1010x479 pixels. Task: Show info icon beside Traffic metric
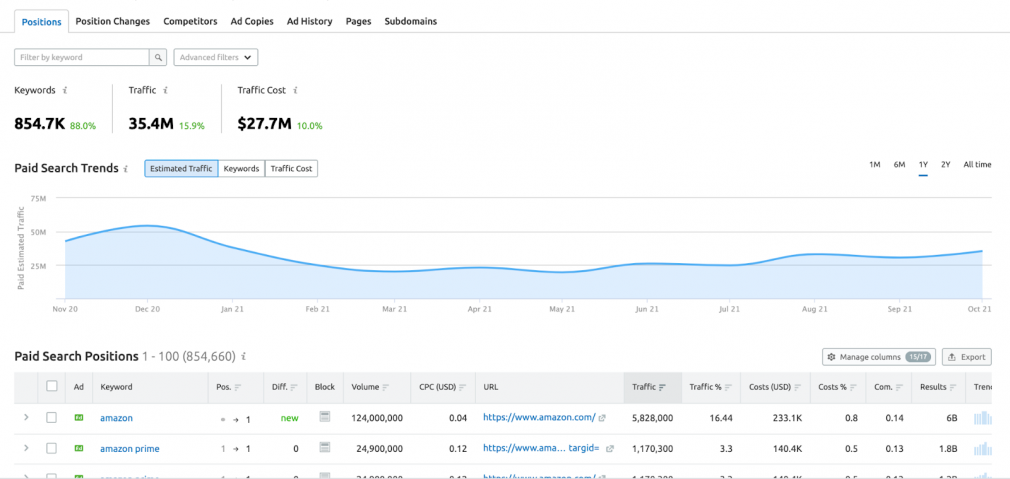tap(166, 91)
